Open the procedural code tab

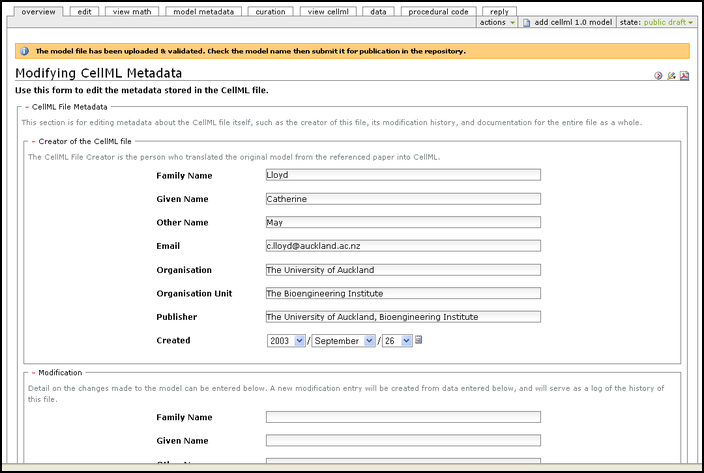point(439,12)
